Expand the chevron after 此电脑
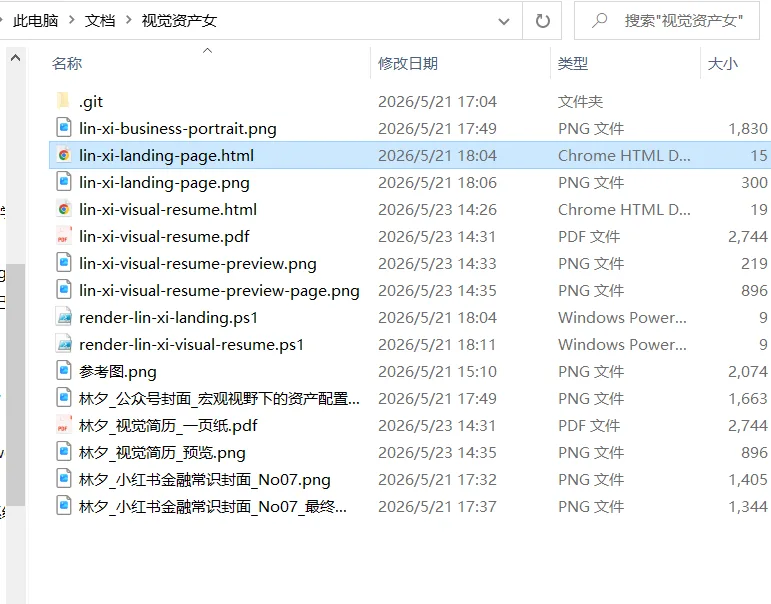Viewport: 771px width, 604px height. click(72, 20)
